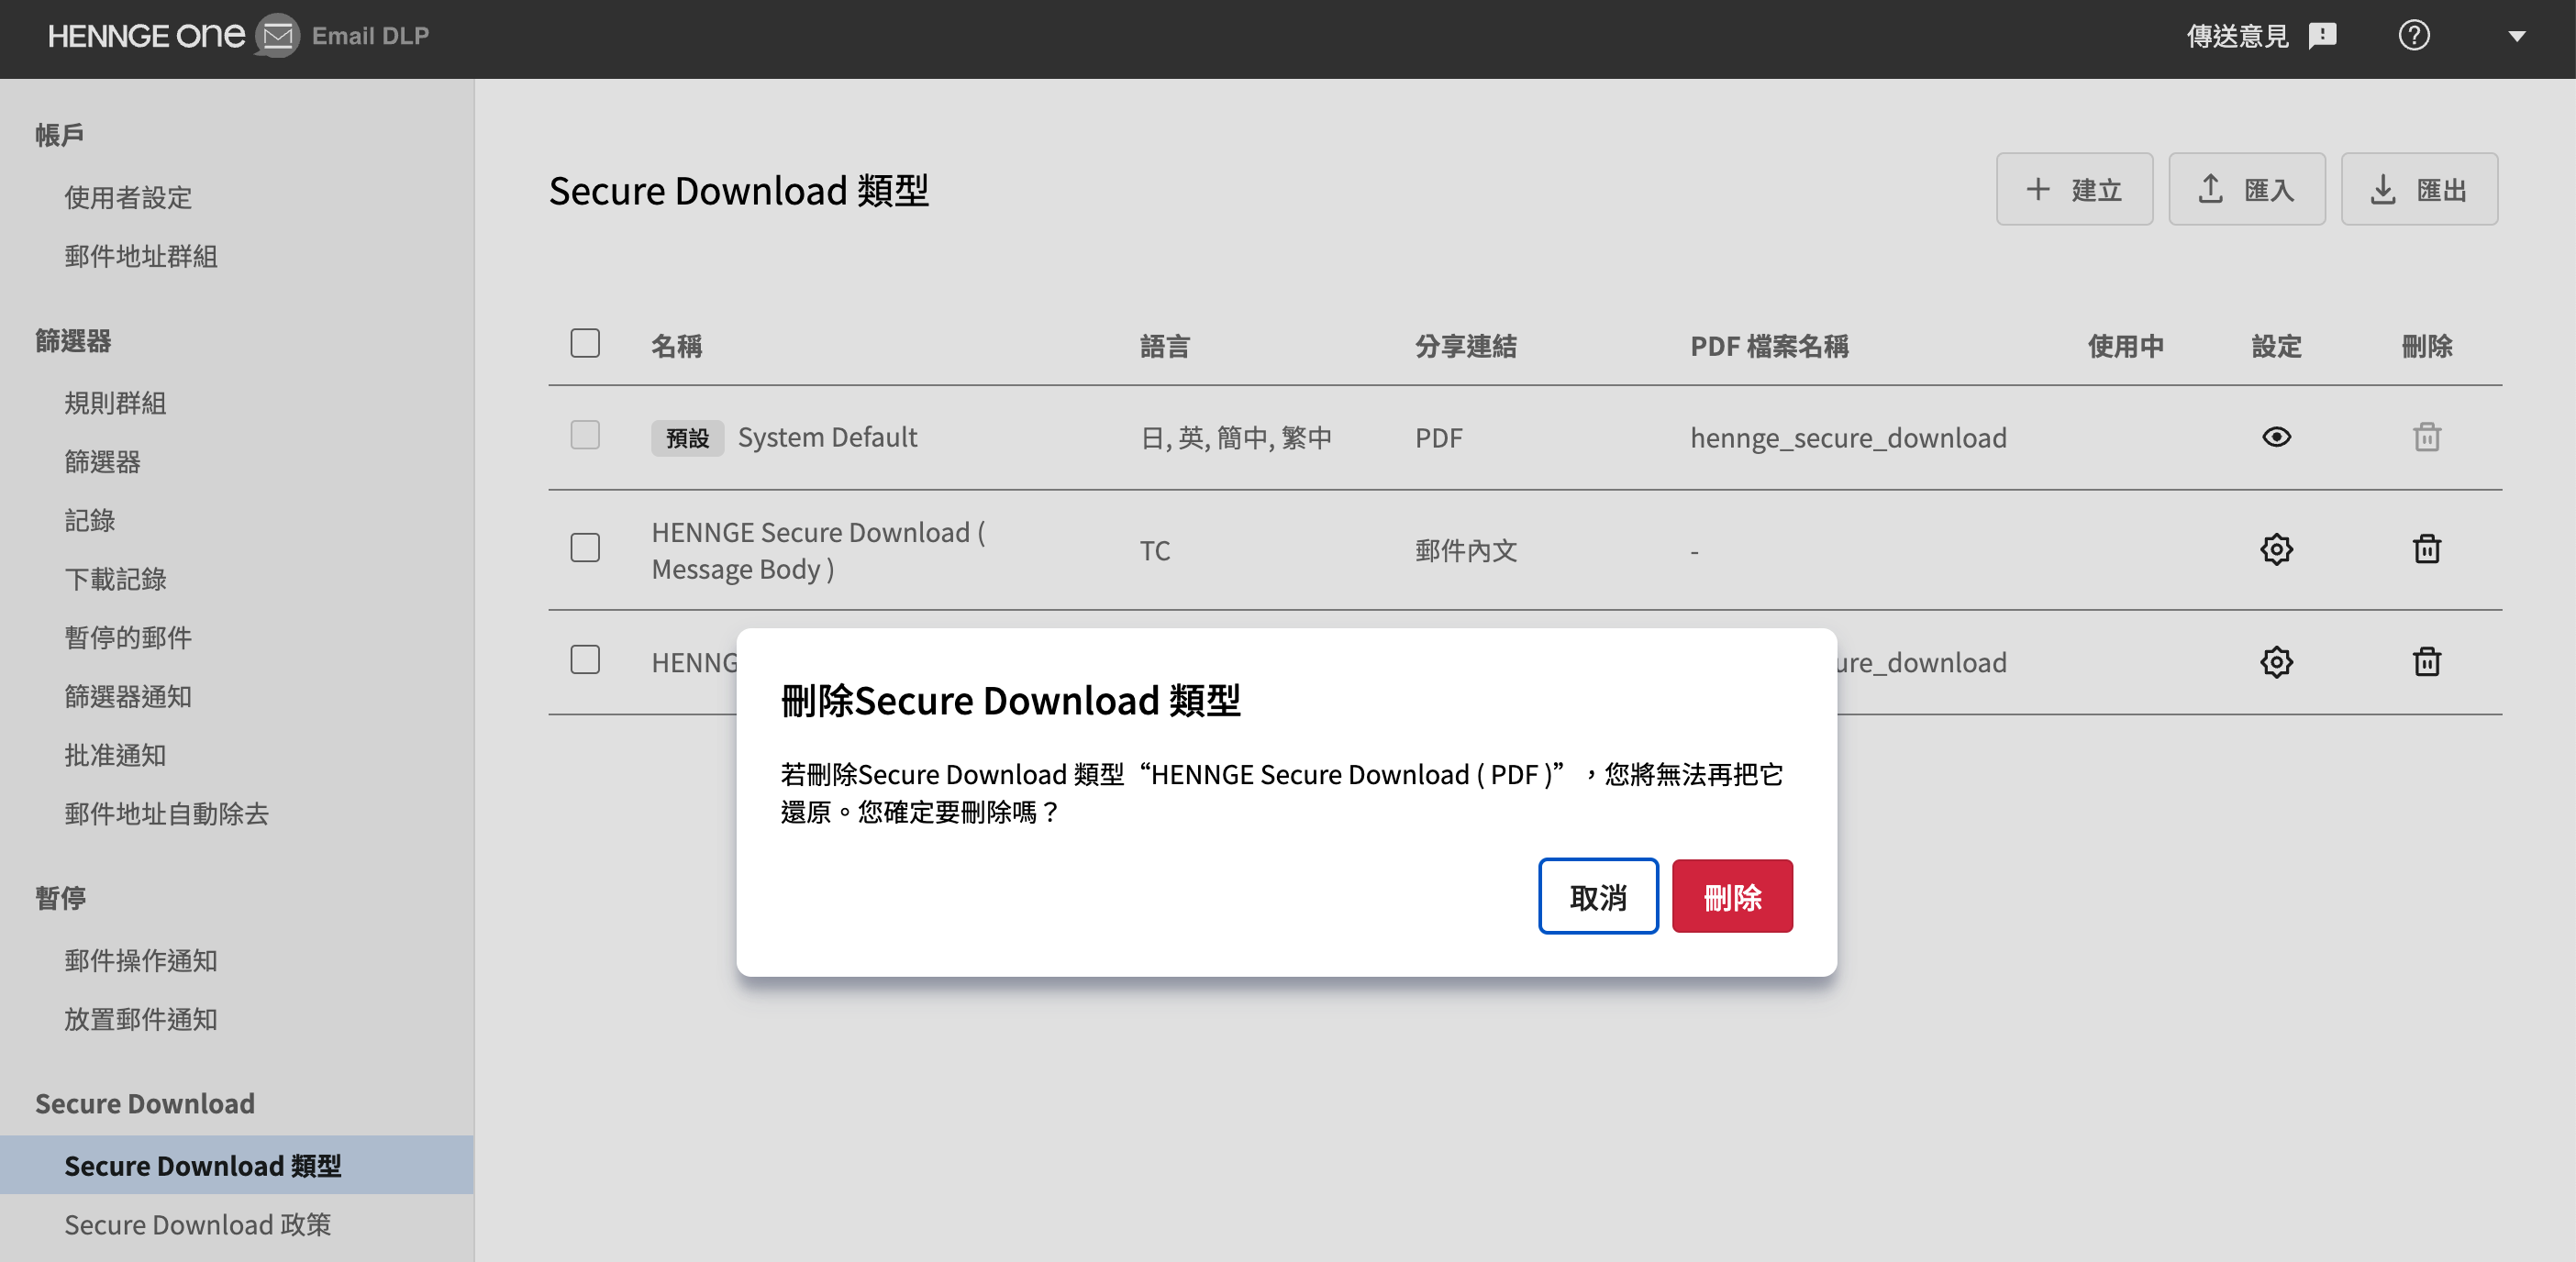Click the 傳送意見 feedback icon

pos(2322,36)
